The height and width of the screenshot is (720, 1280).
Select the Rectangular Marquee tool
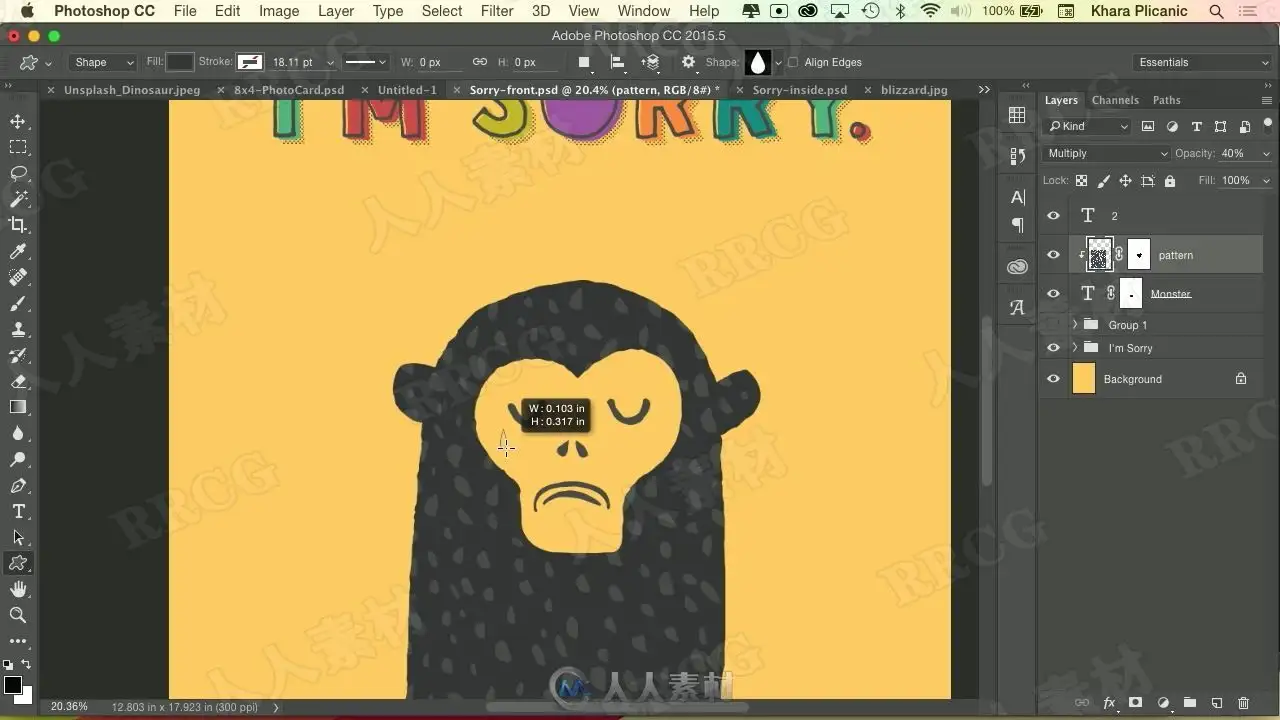click(x=18, y=147)
